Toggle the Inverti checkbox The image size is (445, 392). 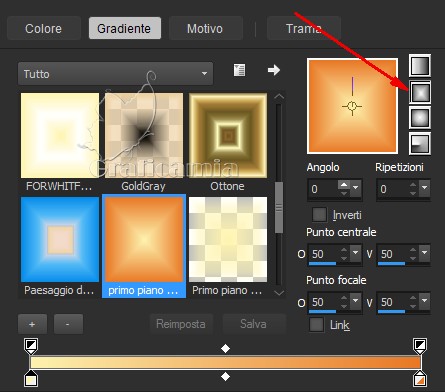(319, 215)
